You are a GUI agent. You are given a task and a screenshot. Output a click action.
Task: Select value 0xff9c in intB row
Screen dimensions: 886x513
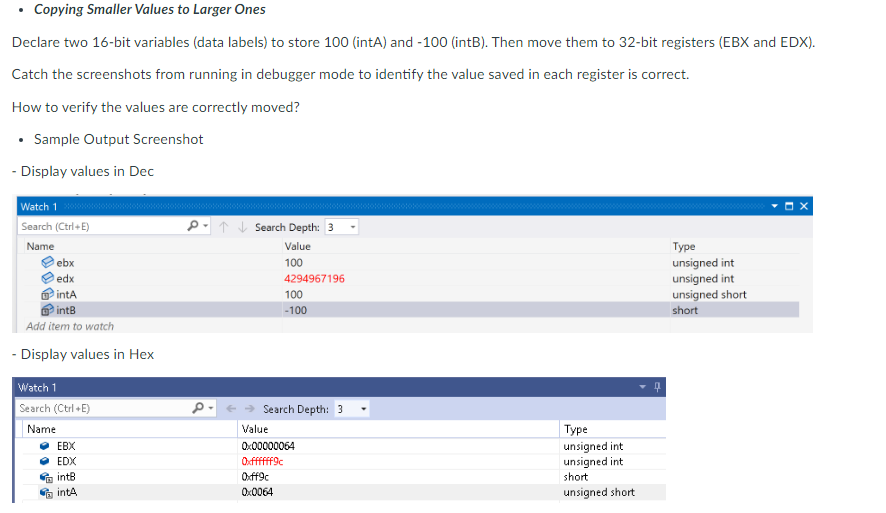click(x=255, y=477)
